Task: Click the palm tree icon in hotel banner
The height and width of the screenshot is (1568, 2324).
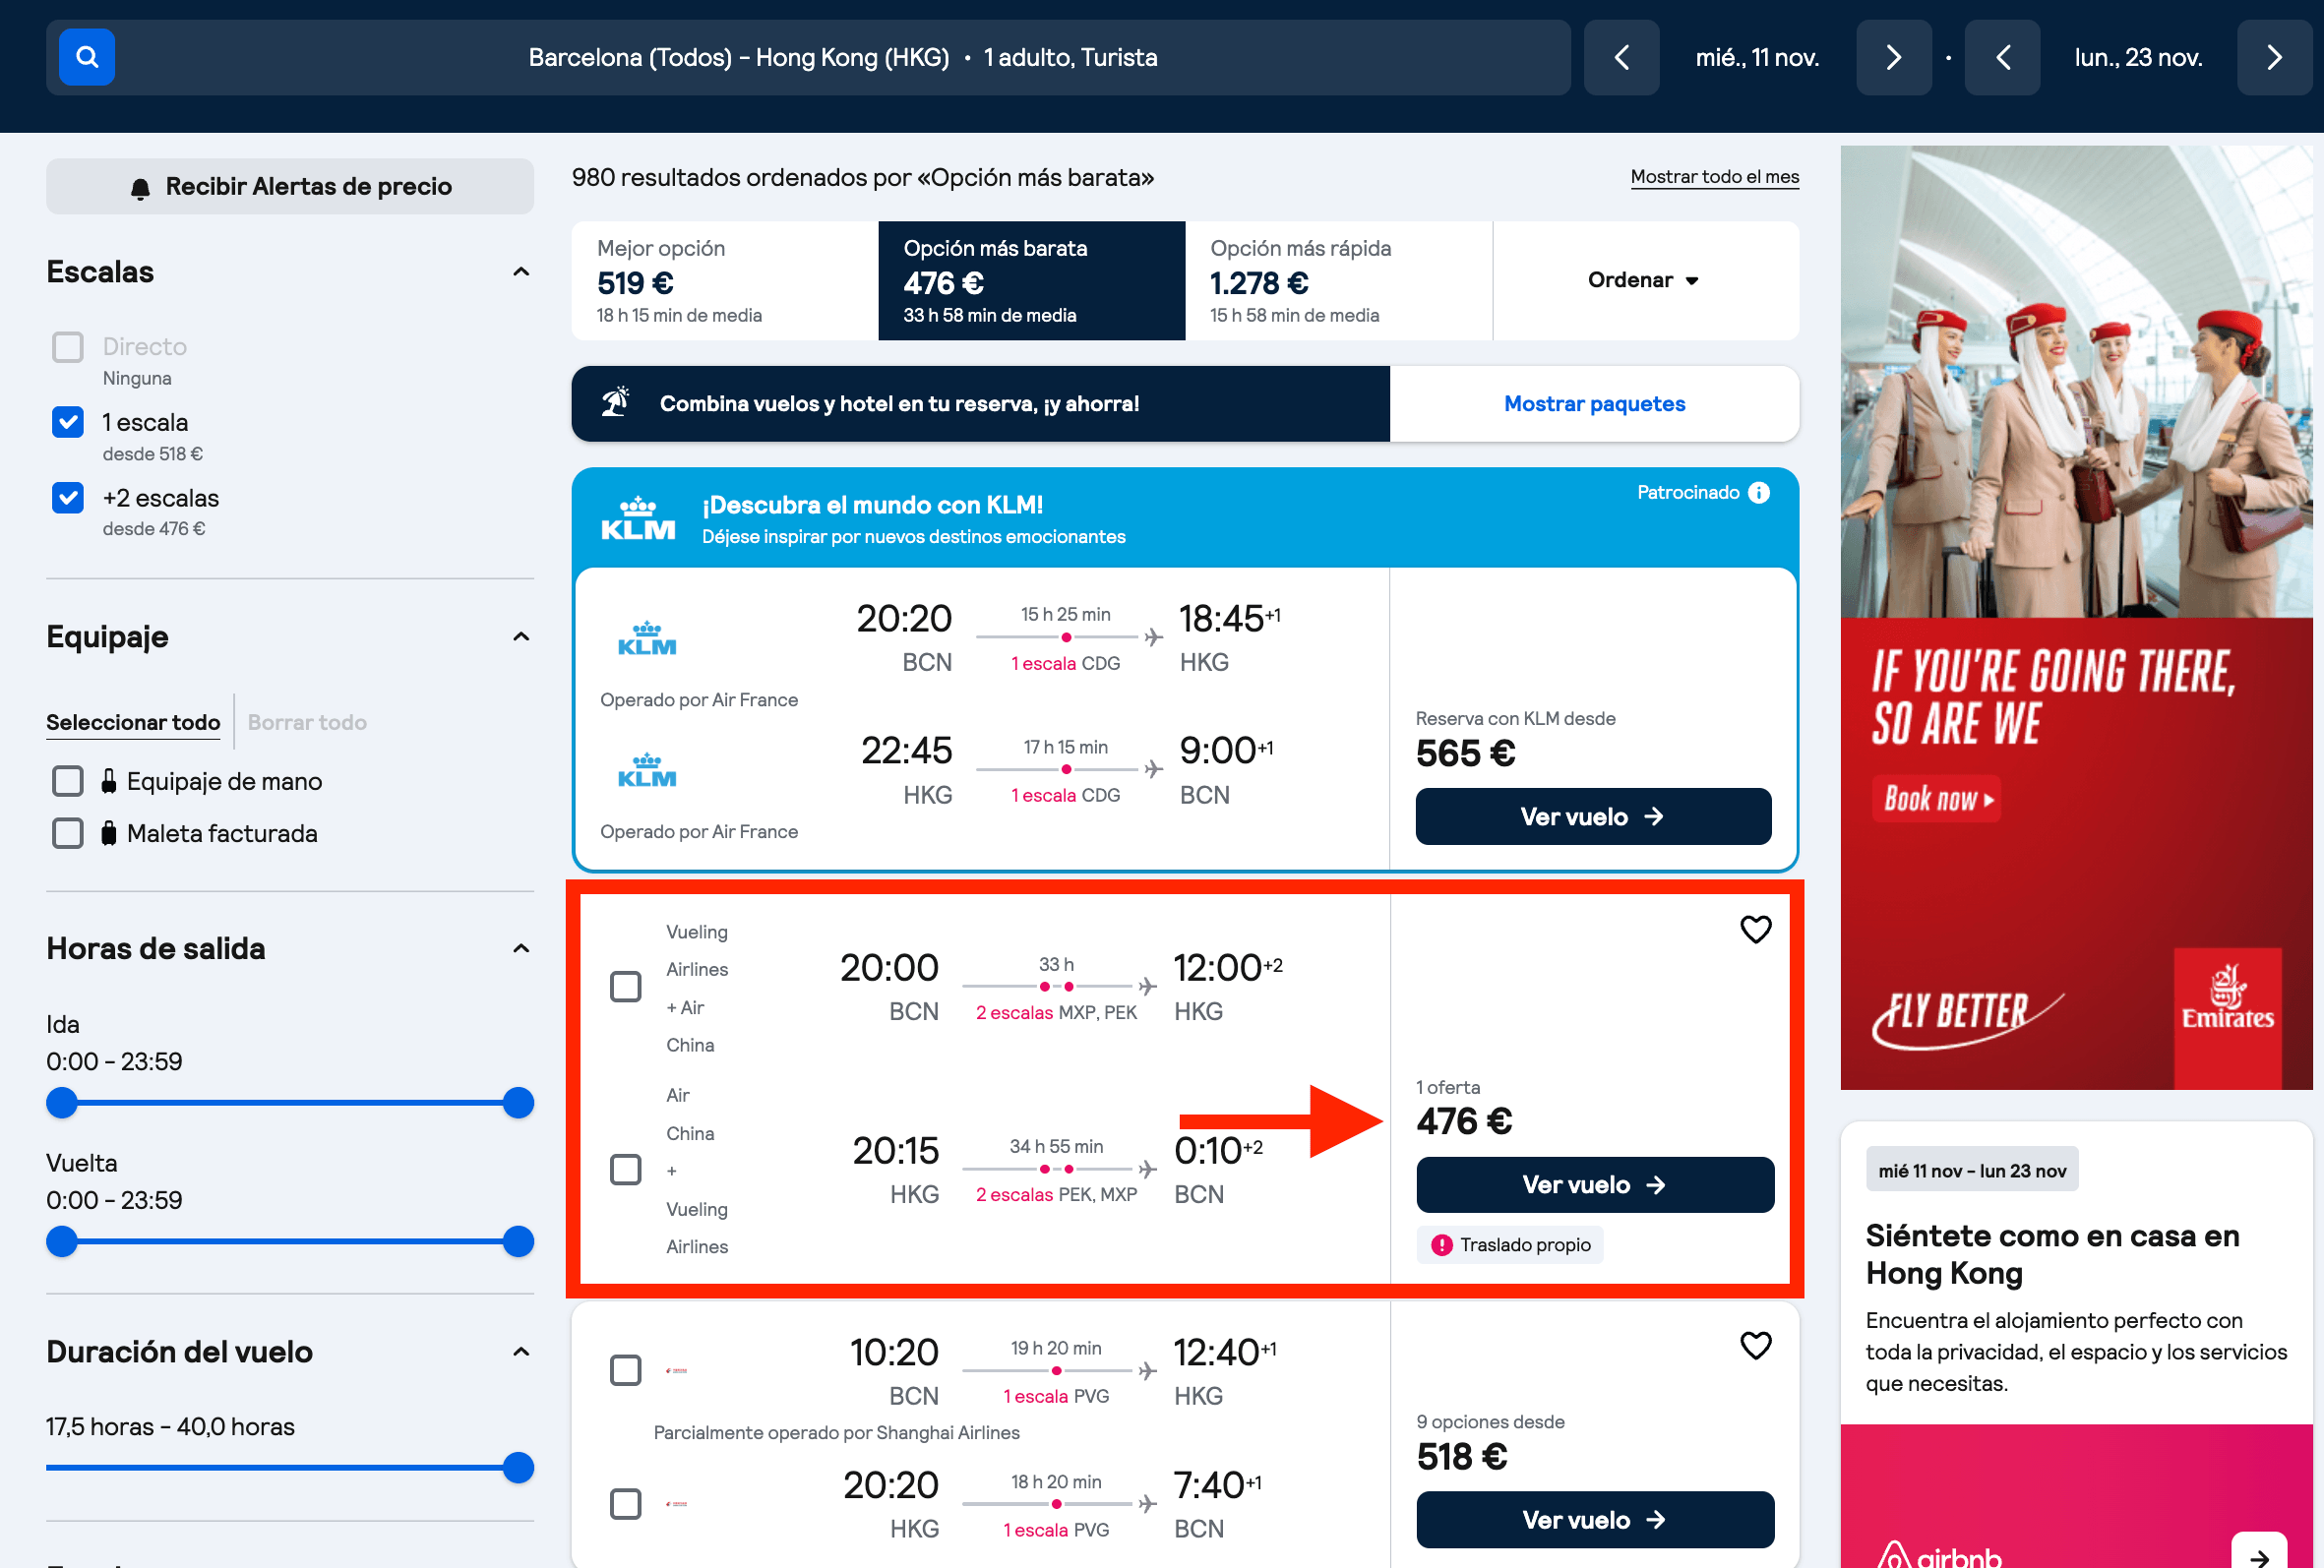Action: click(x=615, y=402)
